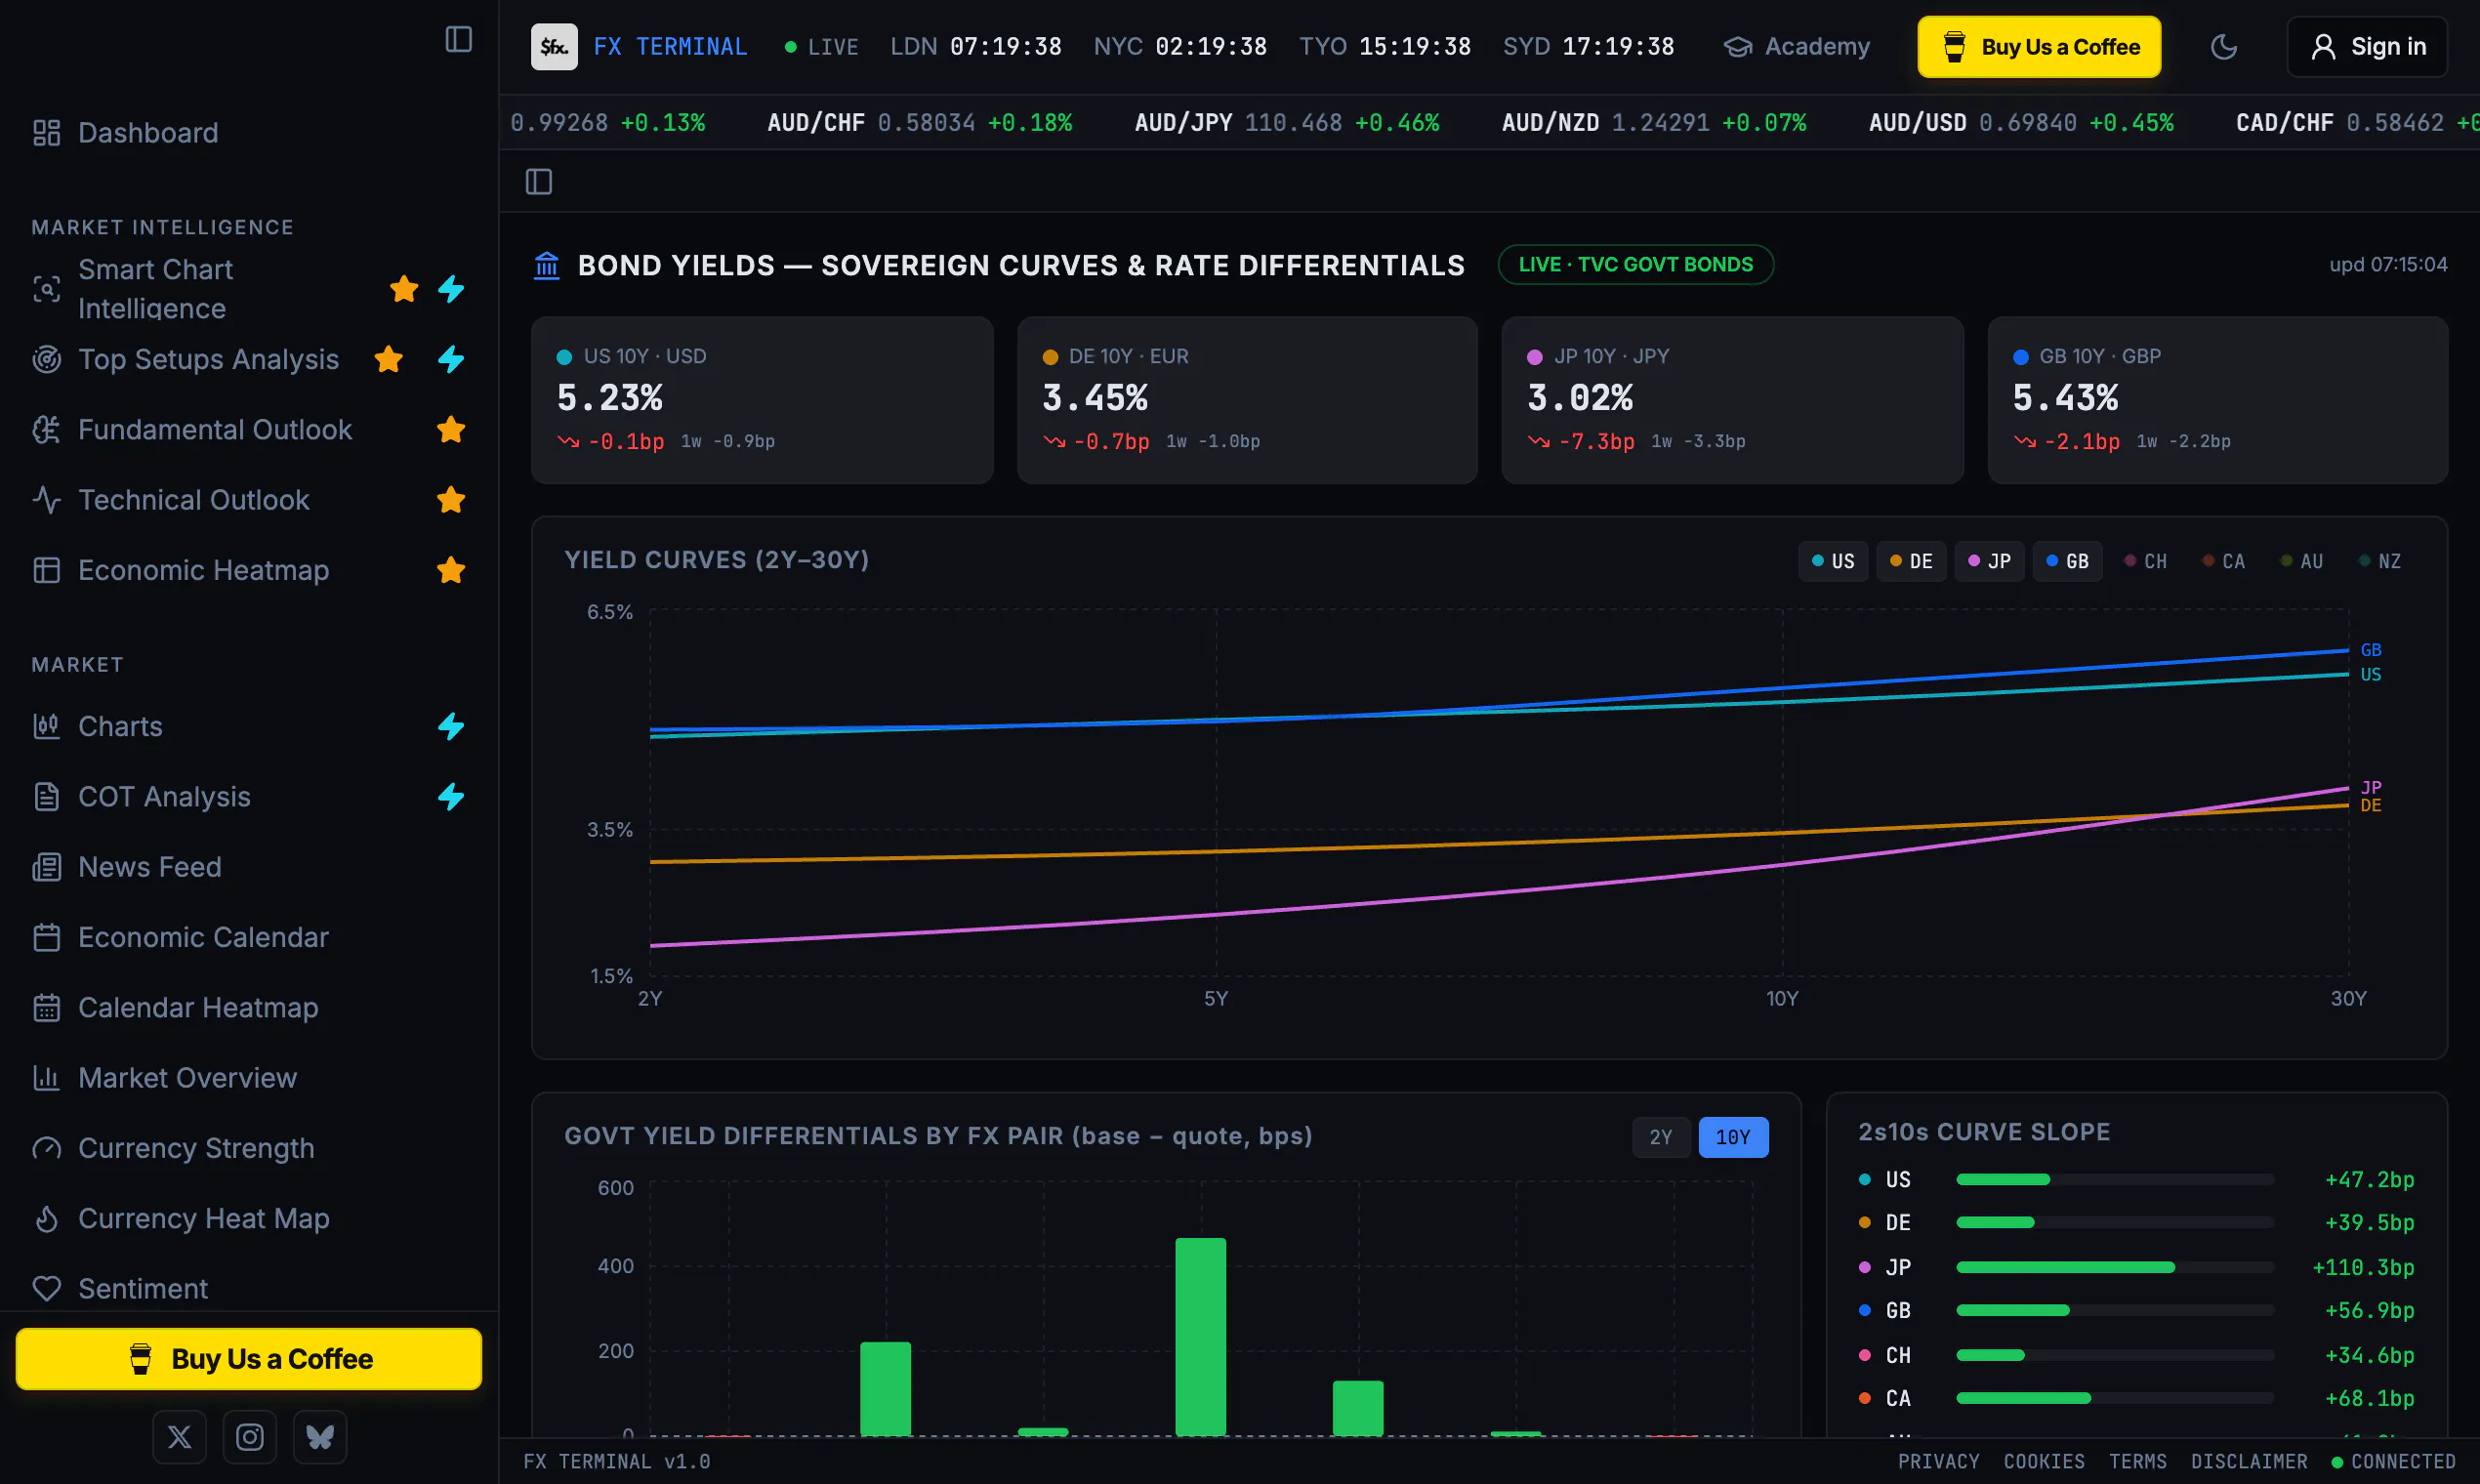Click the star beside Top Setups Analysis
2480x1484 pixels.
388,359
